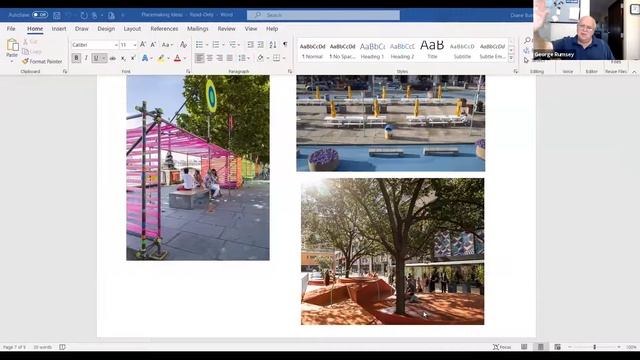Toggle the AutoSave switch

40,15
